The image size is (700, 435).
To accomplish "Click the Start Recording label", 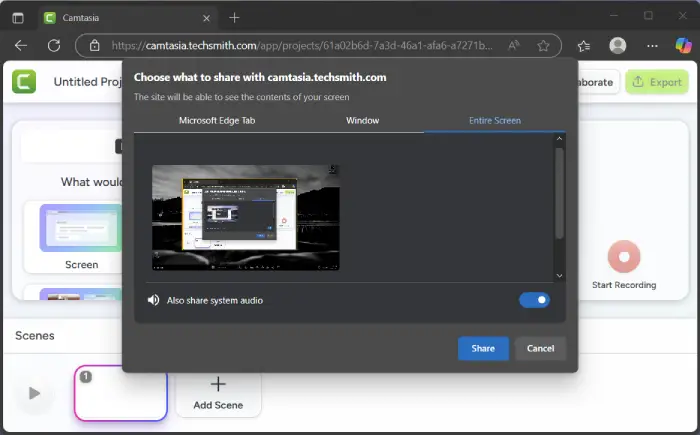I will tap(624, 285).
